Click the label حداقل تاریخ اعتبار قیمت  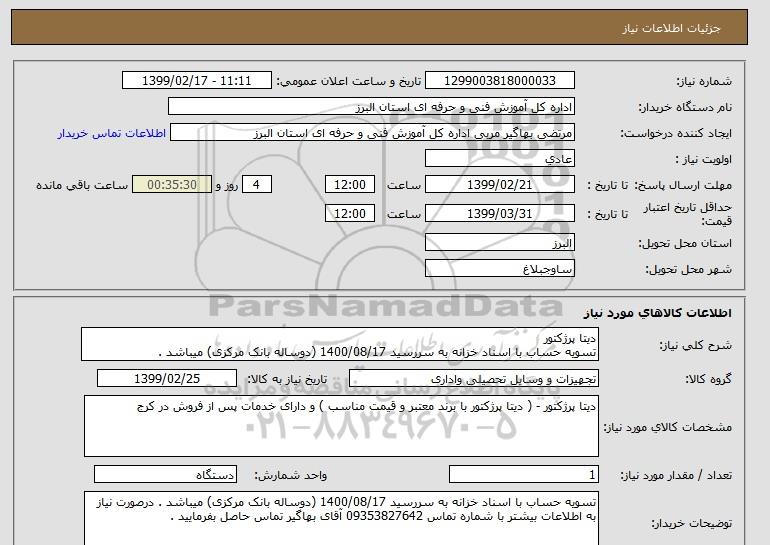[x=688, y=214]
